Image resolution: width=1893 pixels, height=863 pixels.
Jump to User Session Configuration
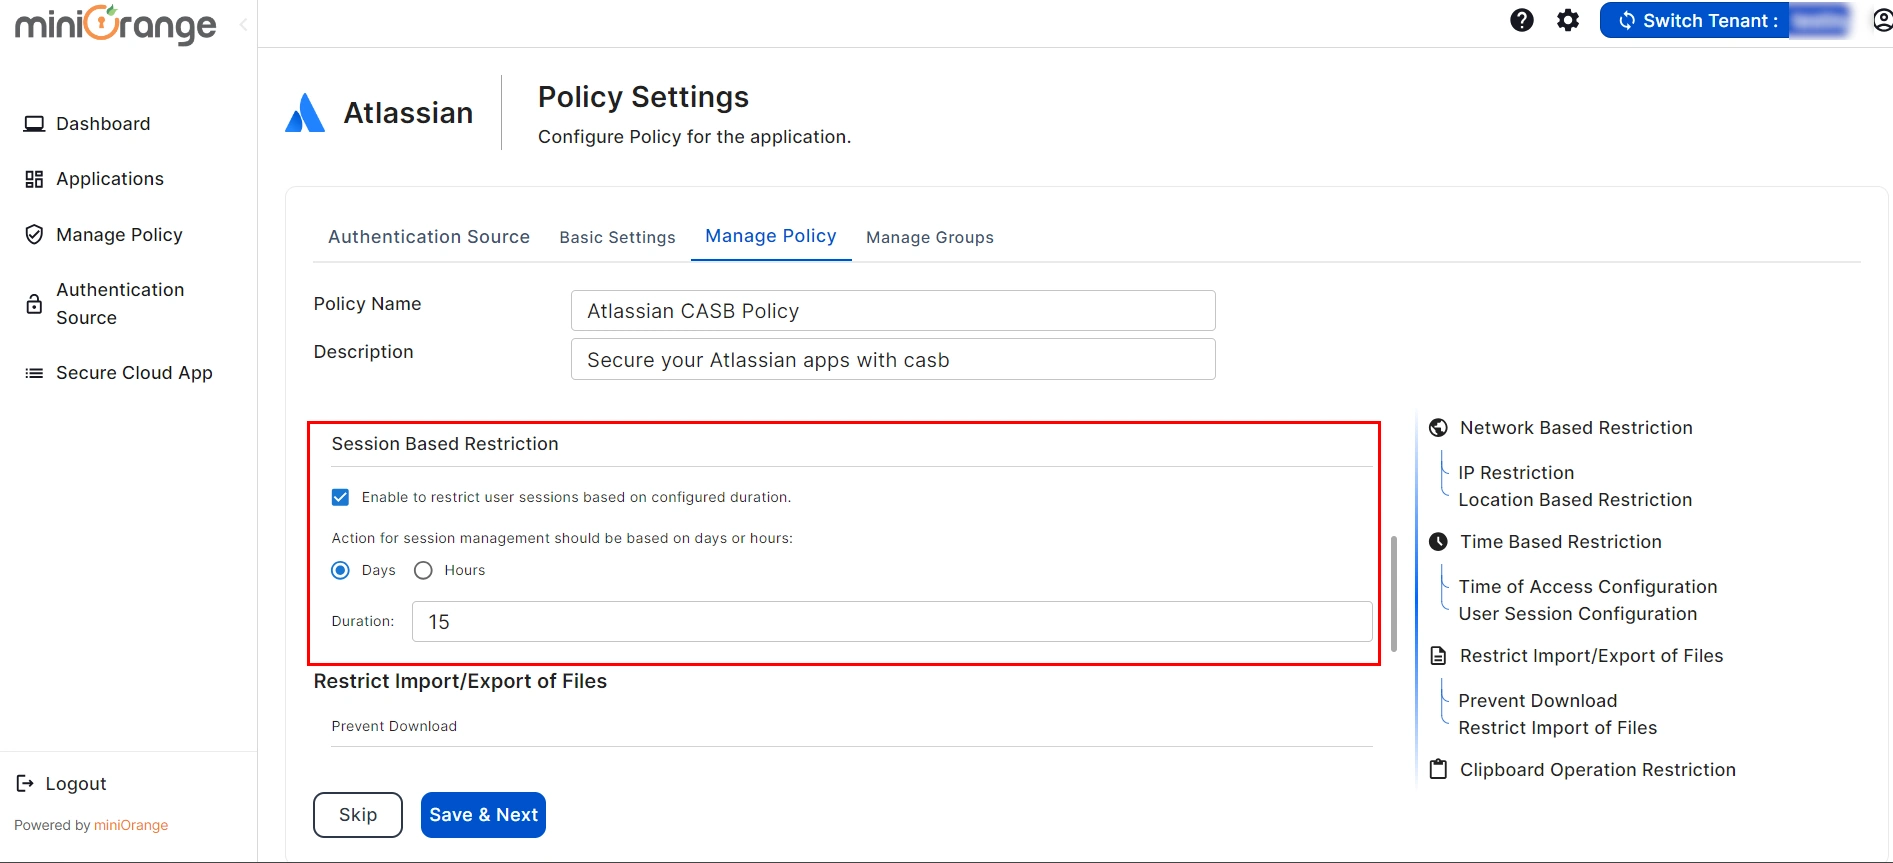(x=1578, y=614)
